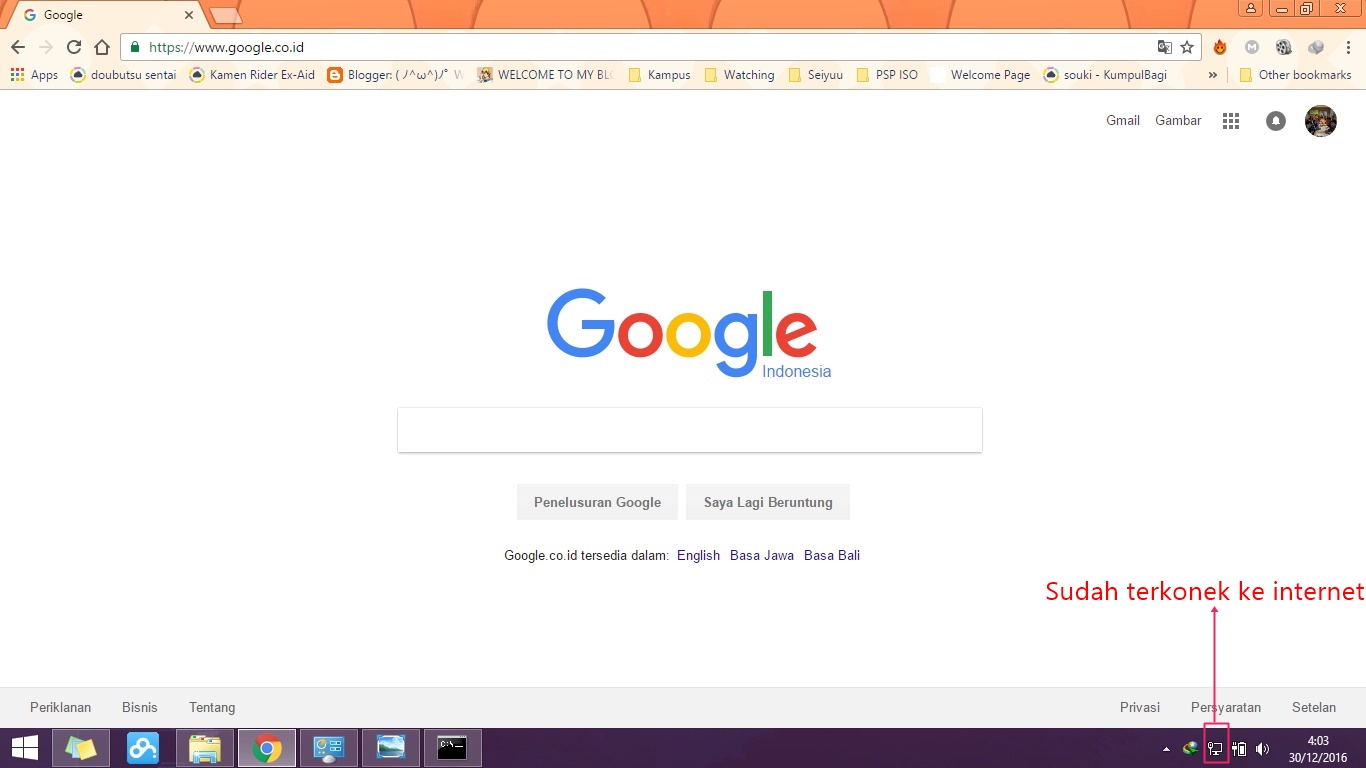1366x768 pixels.
Task: Select the Google tab
Action: [104, 15]
